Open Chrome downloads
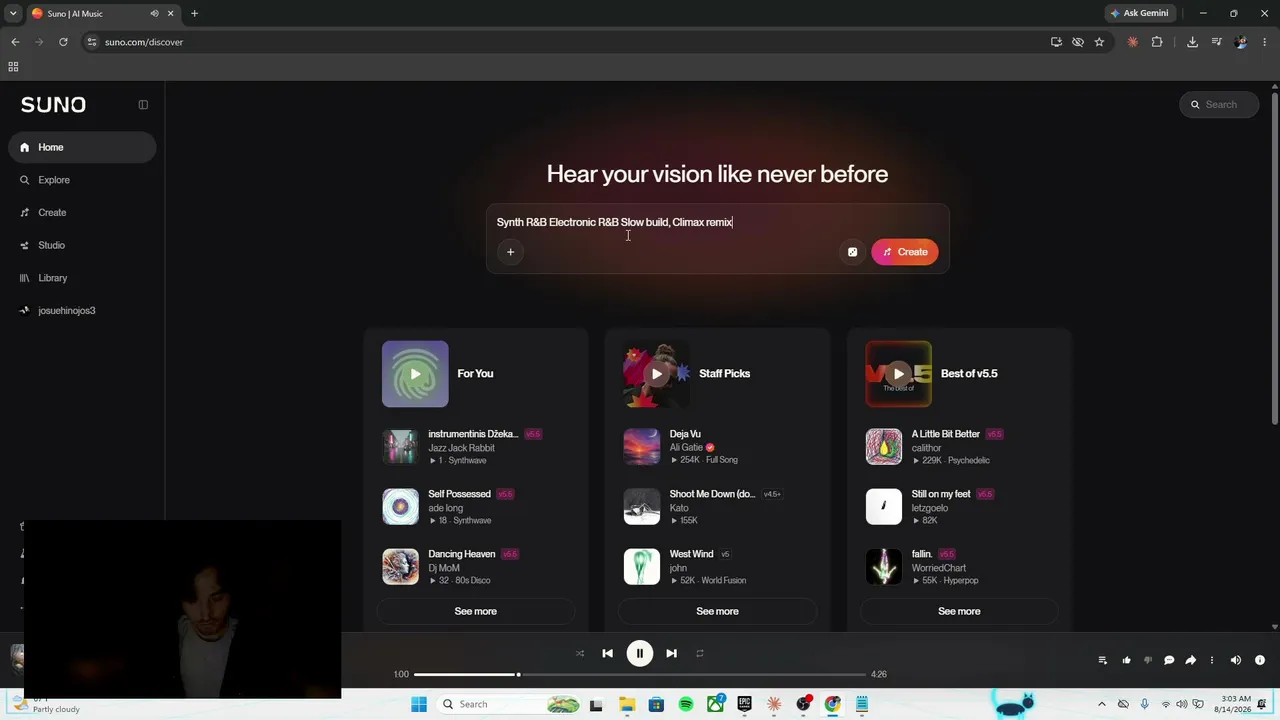 [1192, 42]
